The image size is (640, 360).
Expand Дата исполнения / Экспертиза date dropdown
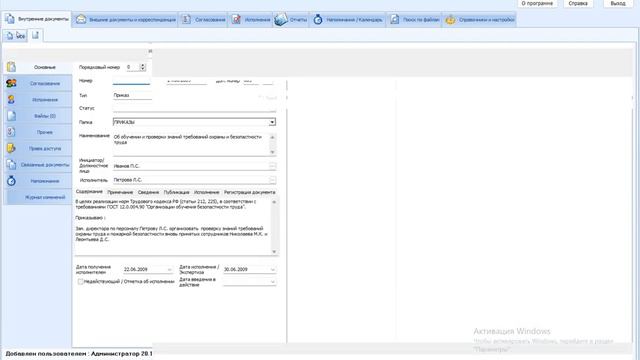click(x=273, y=270)
